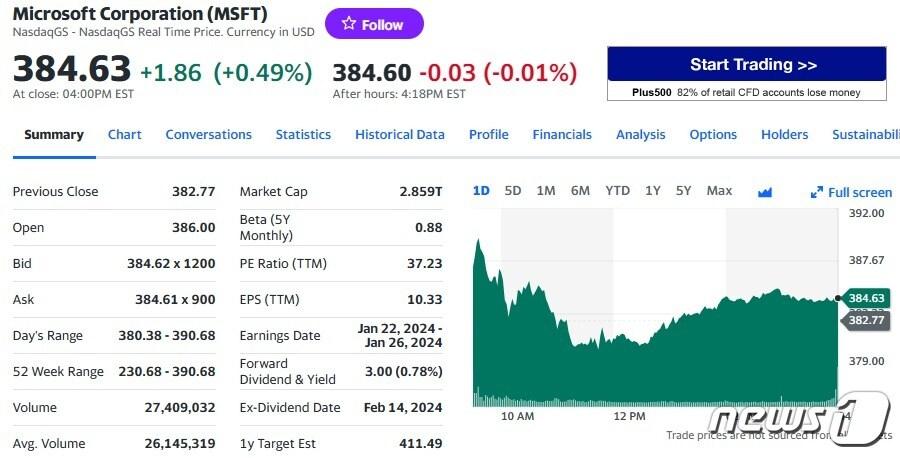Open the chart type icon
Image resolution: width=900 pixels, height=458 pixels.
[x=766, y=192]
